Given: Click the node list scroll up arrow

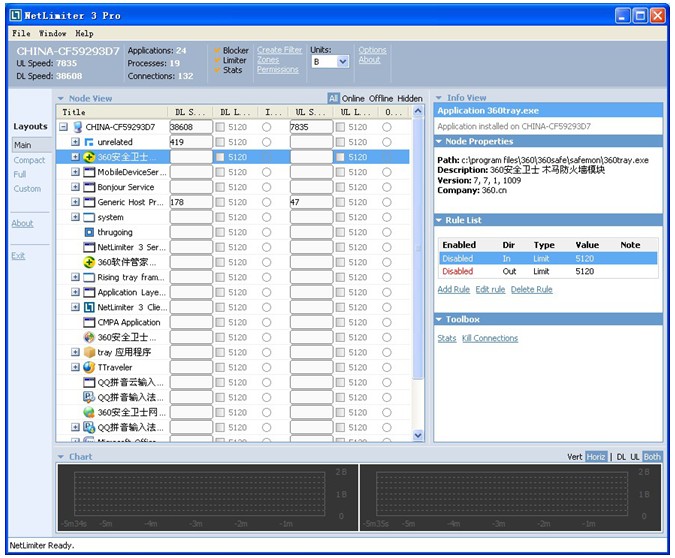Looking at the screenshot, I should 418,111.
